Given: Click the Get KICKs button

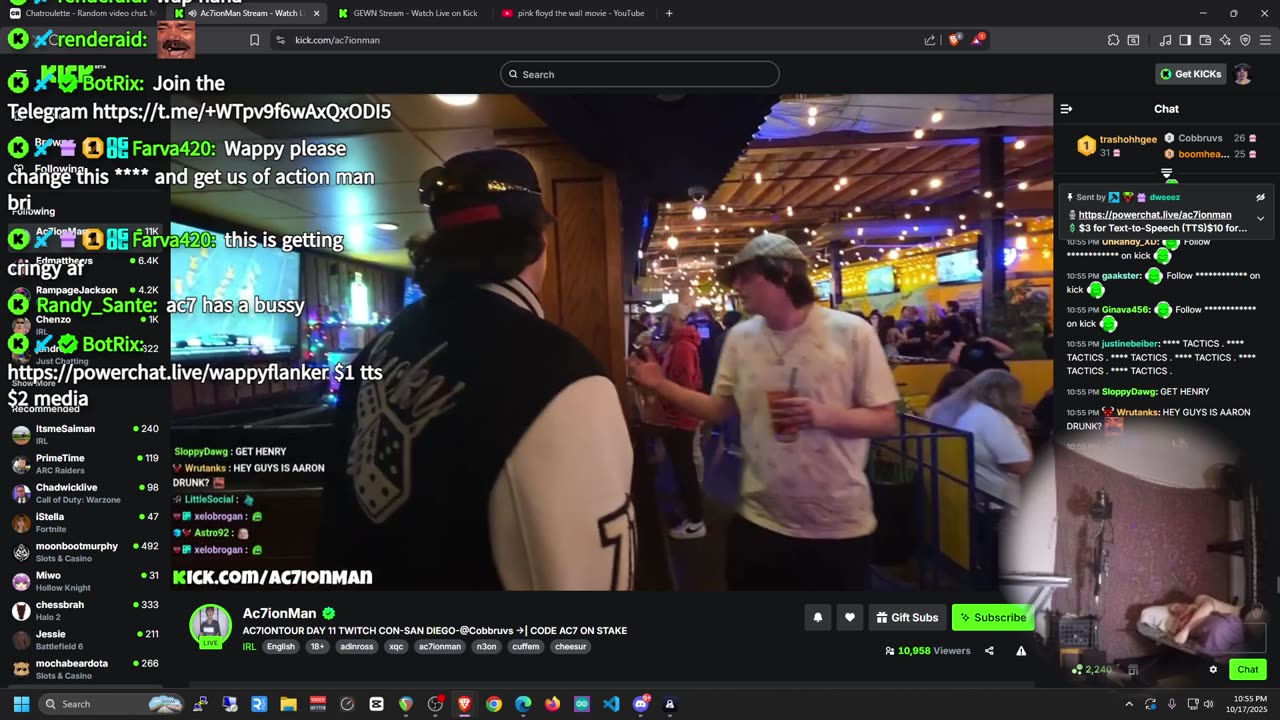Looking at the screenshot, I should coord(1190,74).
